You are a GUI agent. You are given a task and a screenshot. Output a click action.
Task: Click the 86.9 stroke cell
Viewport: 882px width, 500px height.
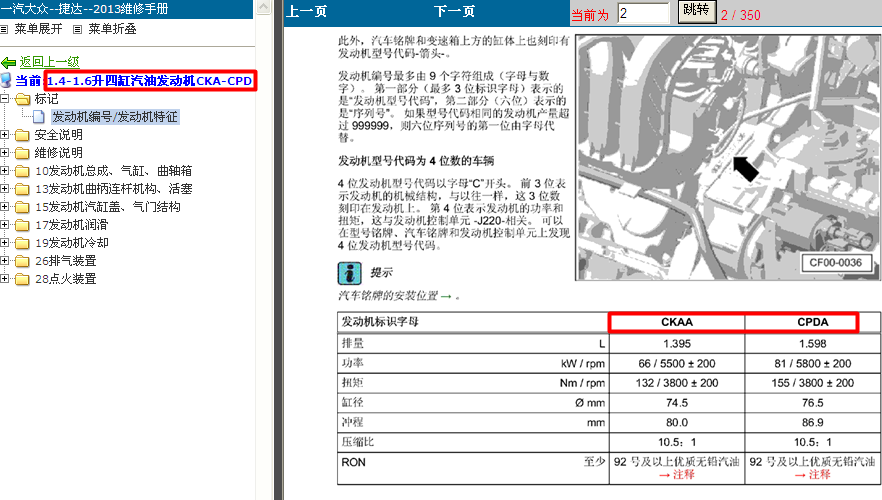tap(813, 422)
